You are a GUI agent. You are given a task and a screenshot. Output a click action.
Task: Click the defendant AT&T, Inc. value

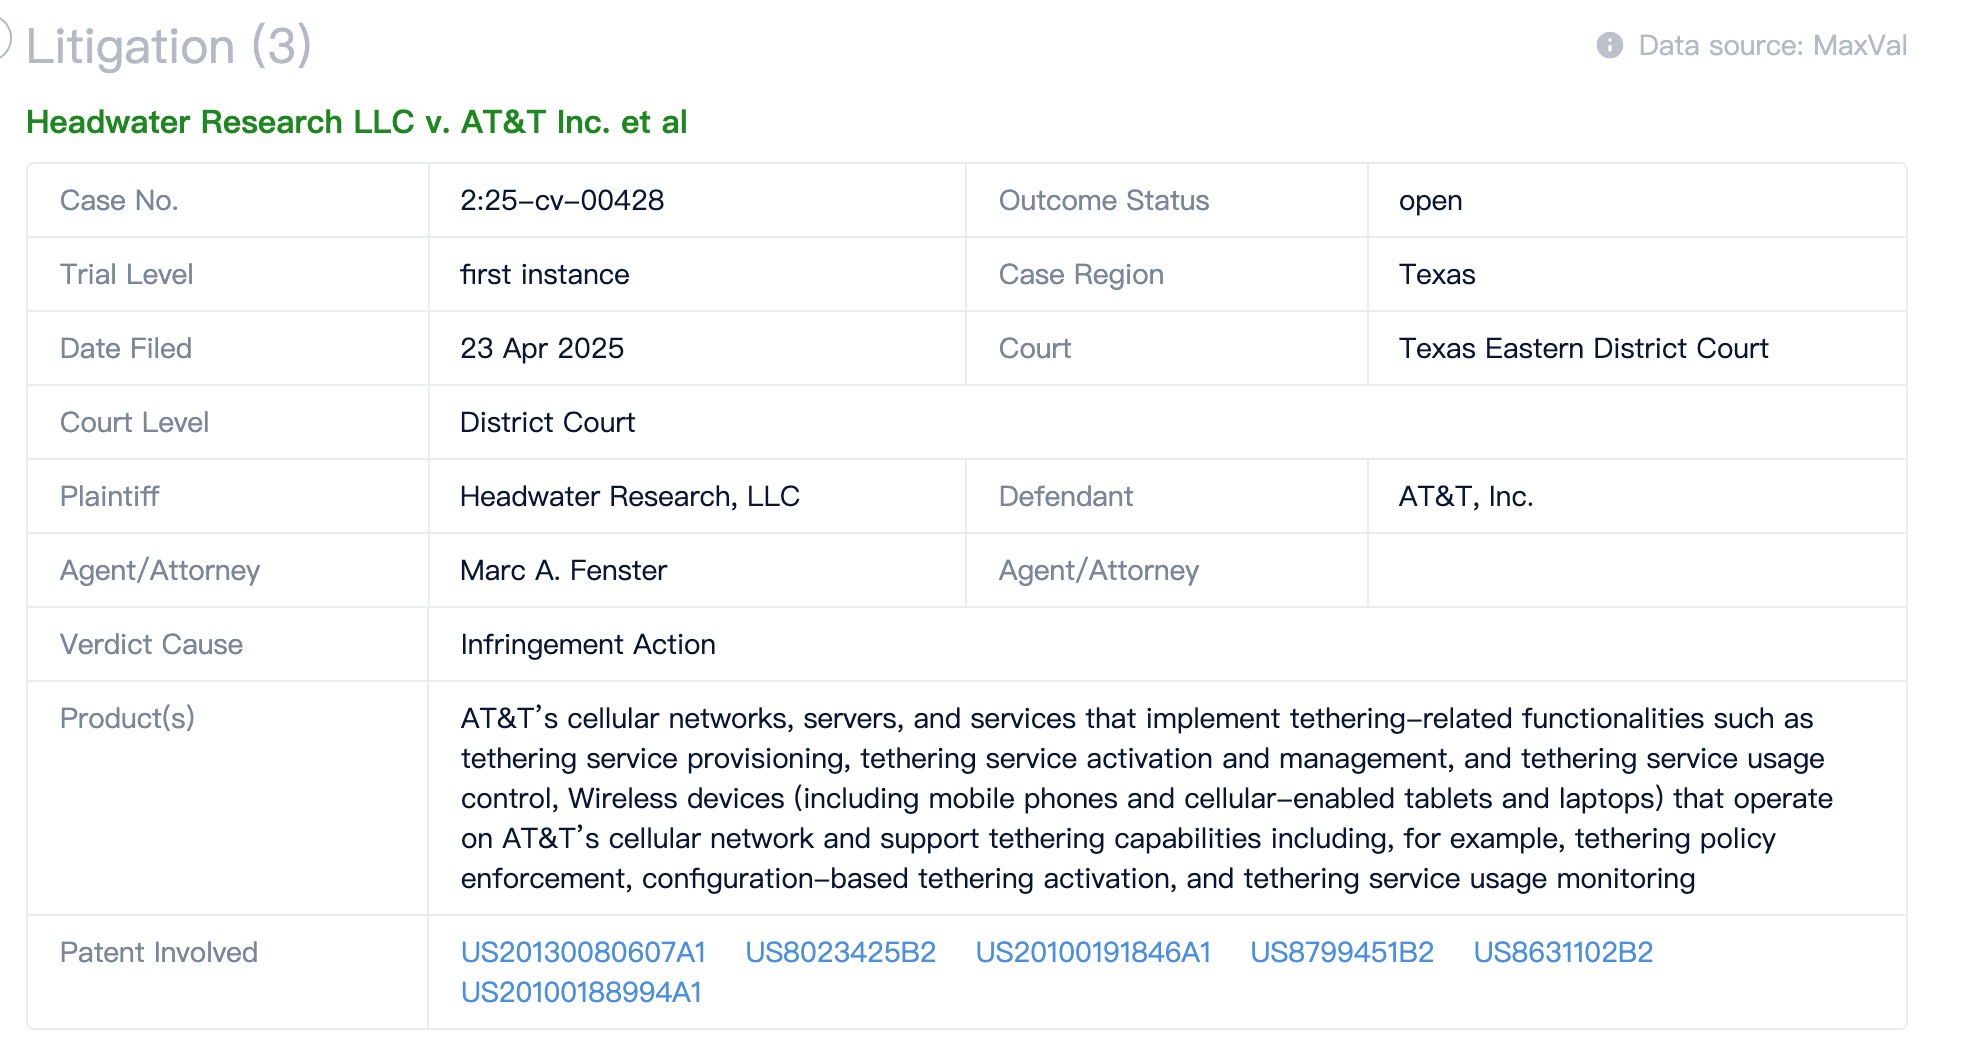[x=1465, y=496]
